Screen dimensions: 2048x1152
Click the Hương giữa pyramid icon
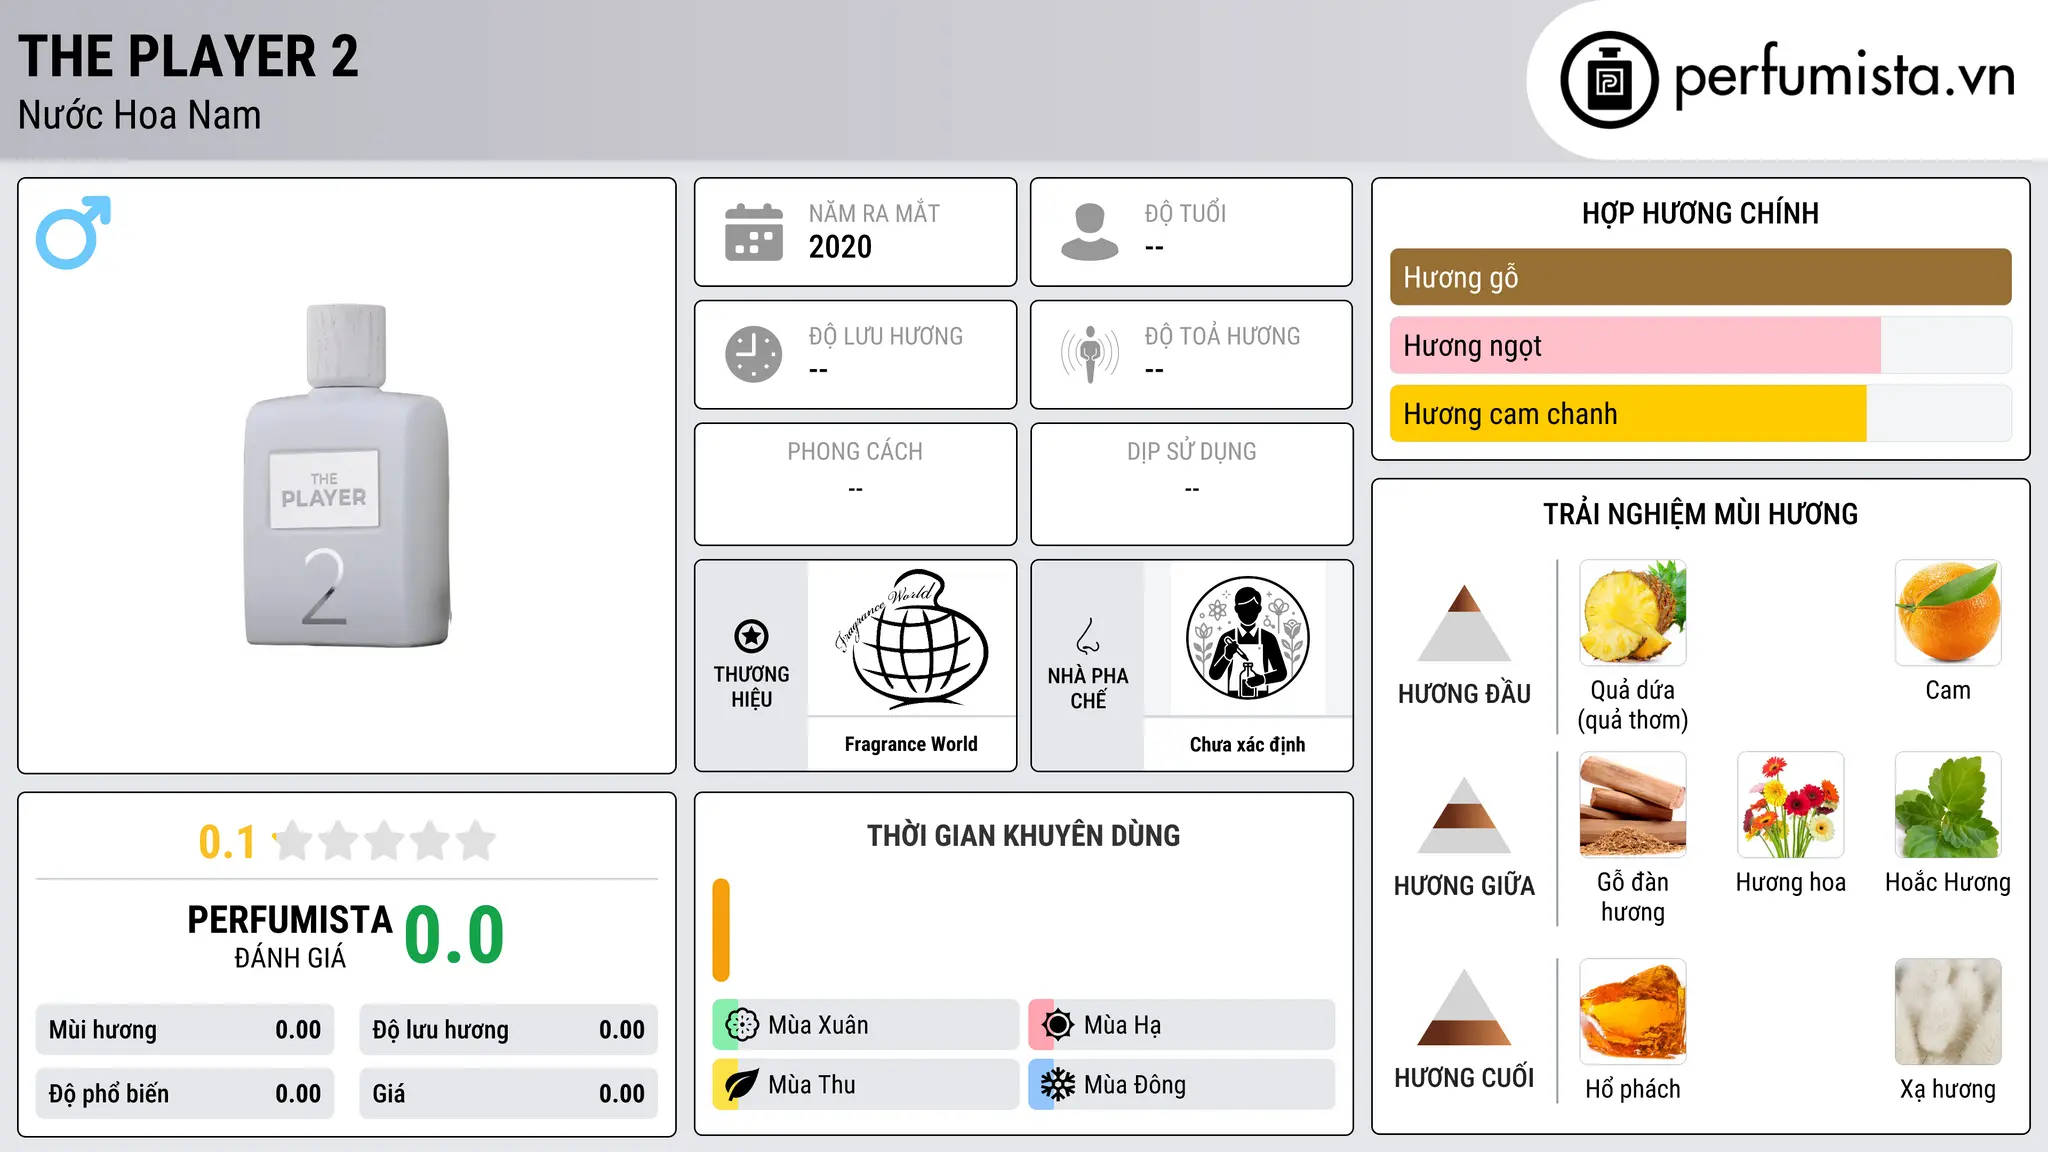click(x=1464, y=815)
